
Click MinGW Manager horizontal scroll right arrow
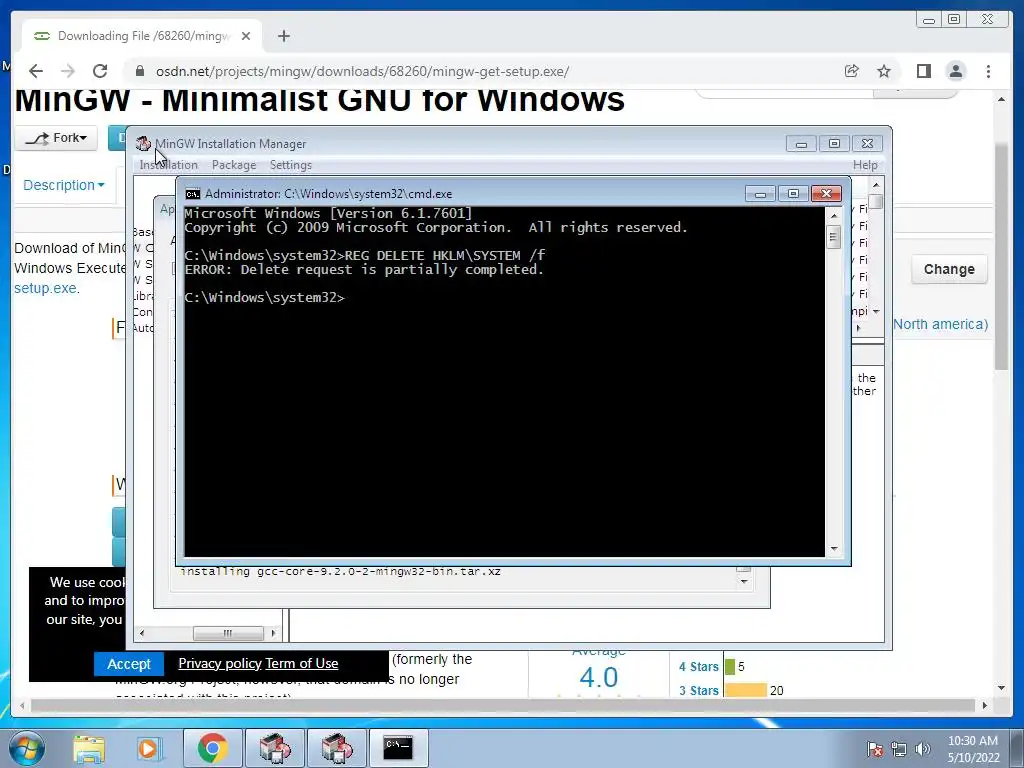coord(274,633)
